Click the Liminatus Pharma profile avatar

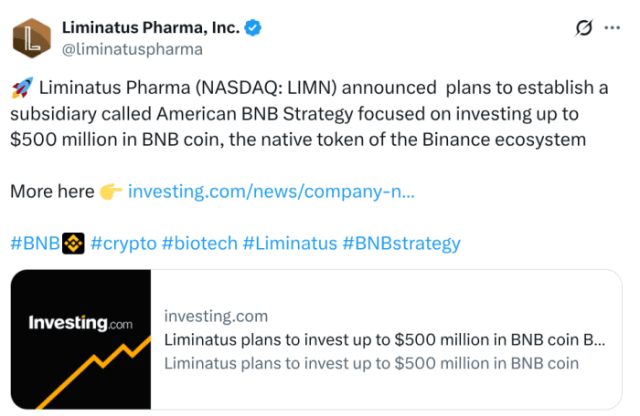[33, 36]
